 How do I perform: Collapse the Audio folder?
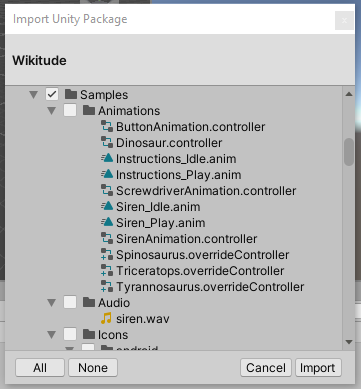tap(52, 303)
